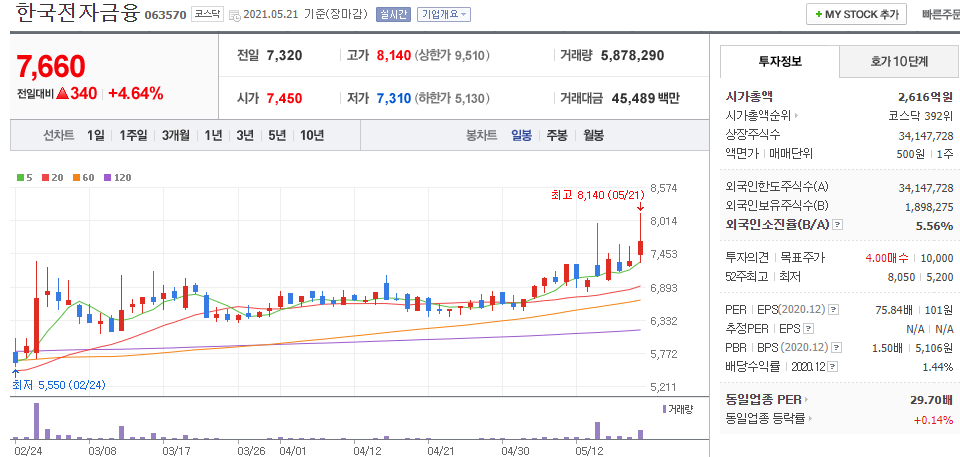Viewport: 960px width, 457px height.
Task: Click the 코스닥 392위 ranking value
Action: tap(921, 115)
